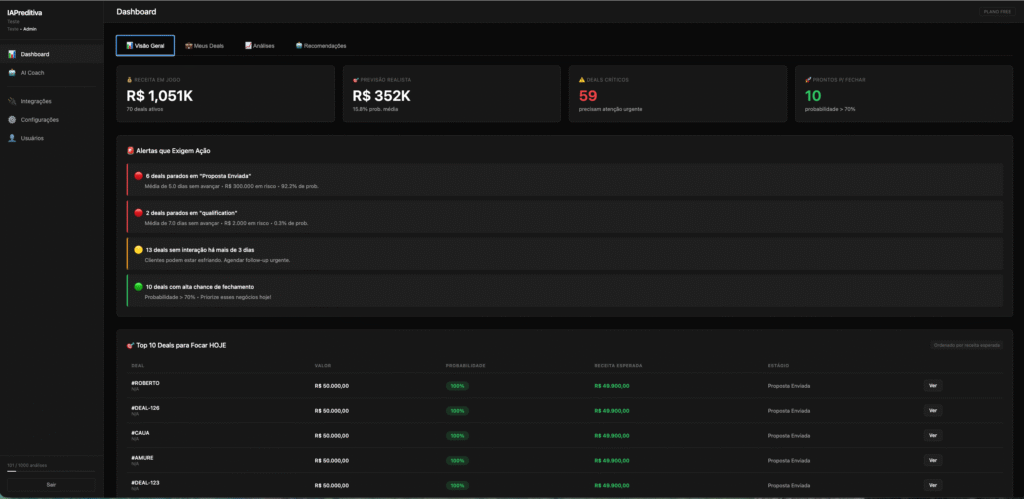Image resolution: width=1024 pixels, height=499 pixels.
Task: Open the 10 deals high closing chance alert
Action: [565, 291]
